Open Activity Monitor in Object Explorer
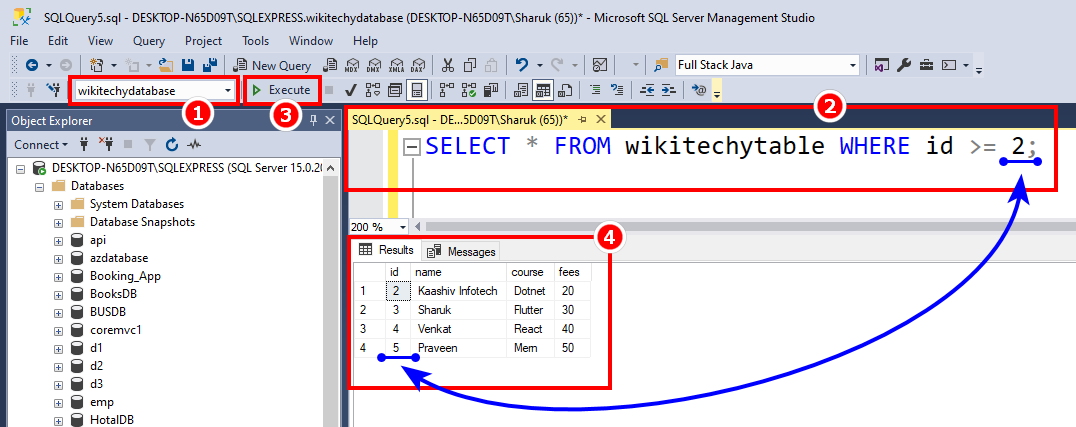The height and width of the screenshot is (427, 1076). [194, 144]
